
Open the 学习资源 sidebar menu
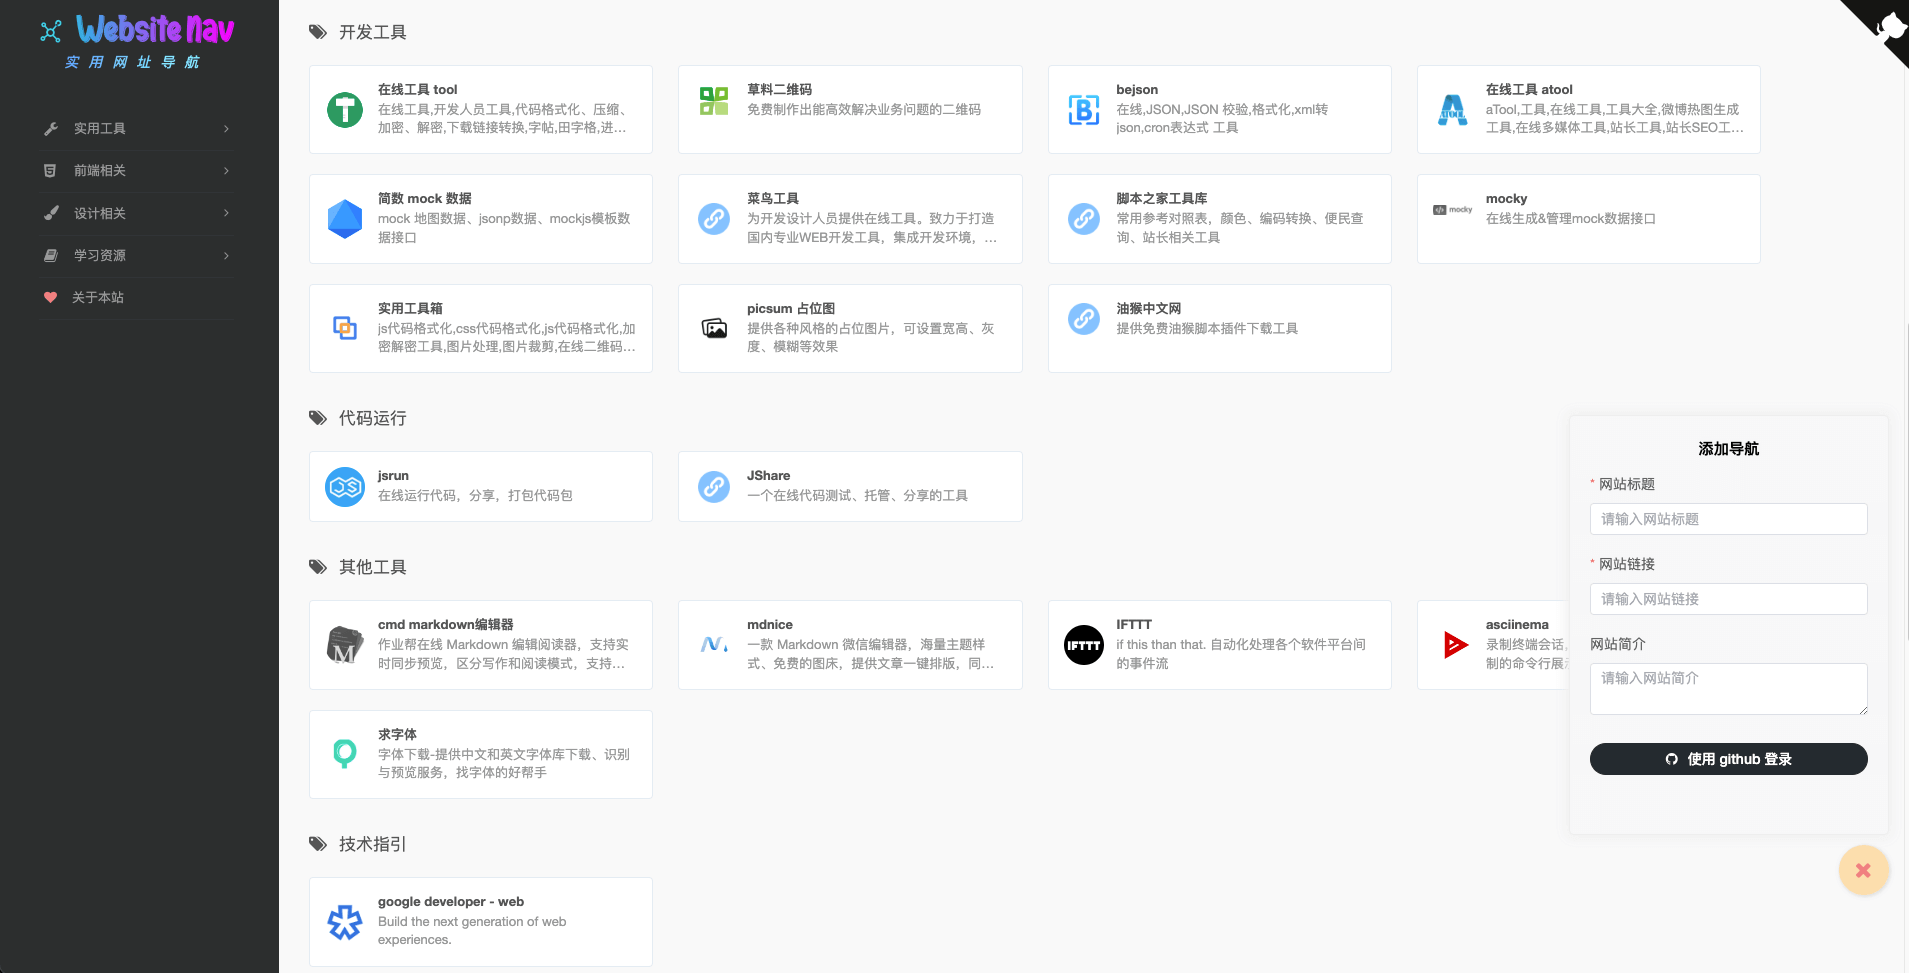(x=138, y=256)
